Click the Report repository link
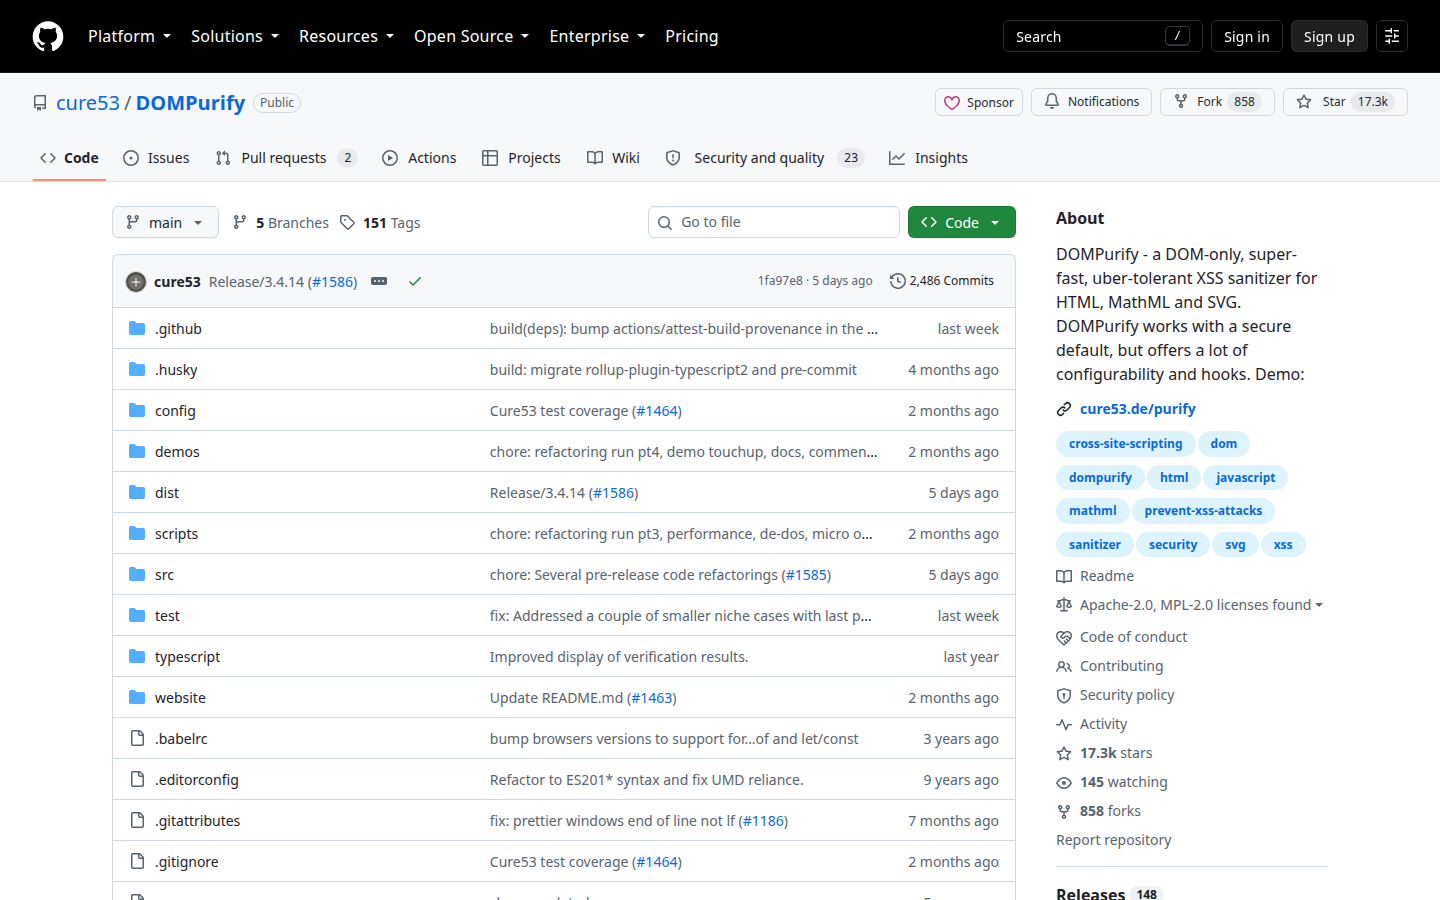 tap(1114, 840)
